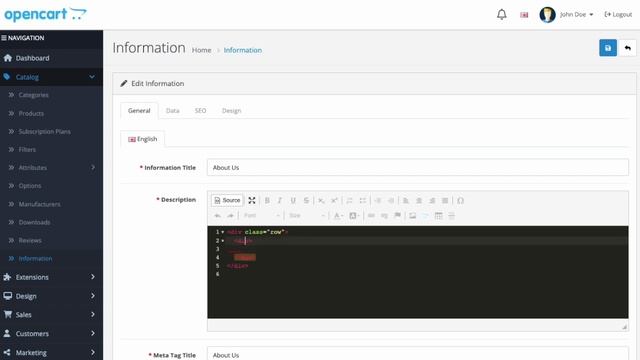Redo last editor action
The height and width of the screenshot is (360, 640).
(x=231, y=216)
